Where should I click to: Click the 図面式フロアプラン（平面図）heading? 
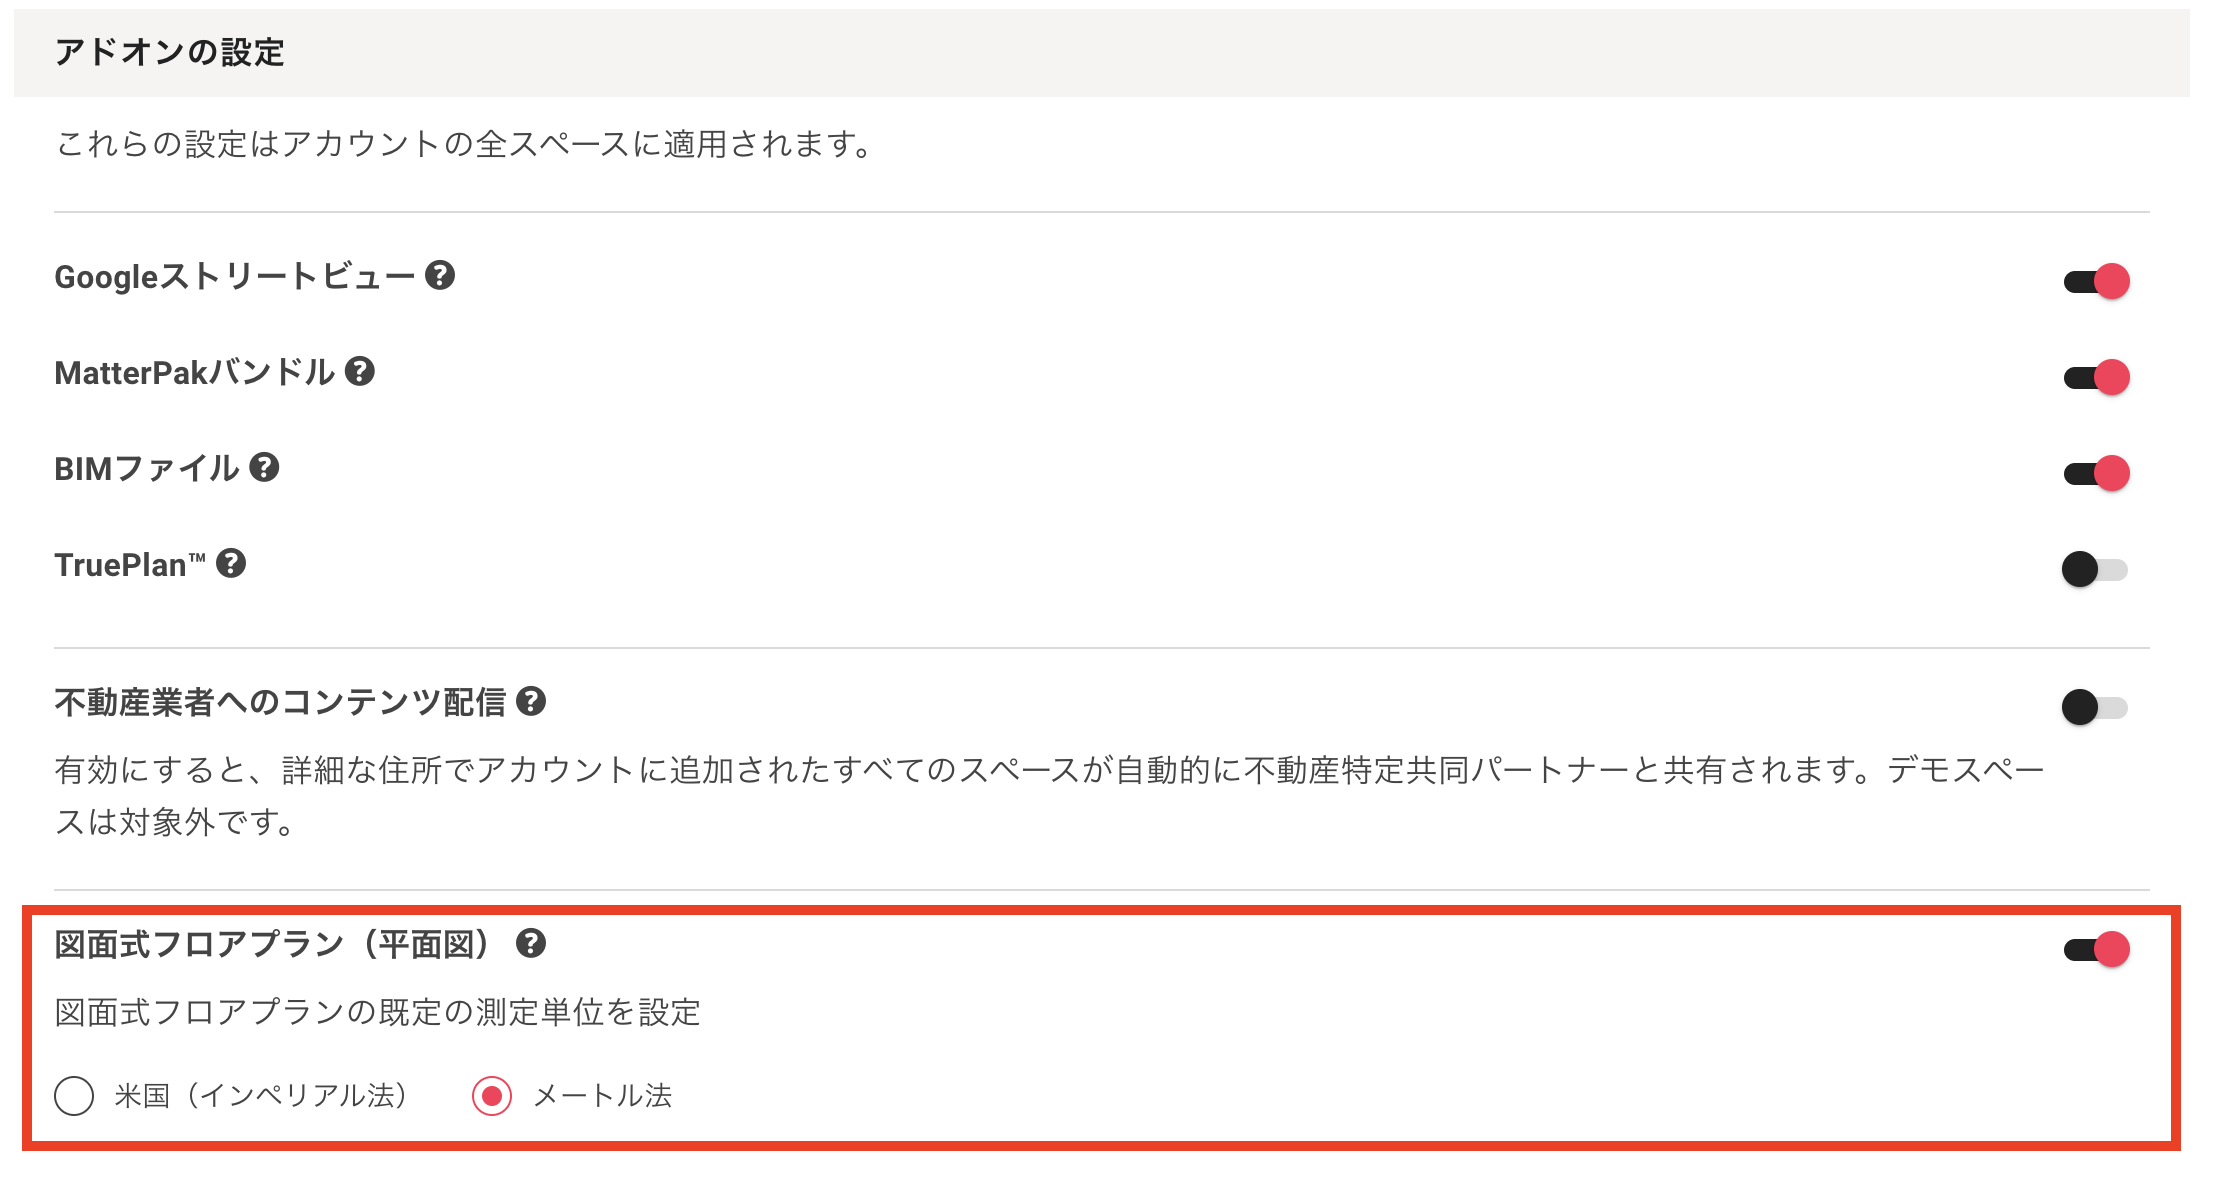pos(278,944)
